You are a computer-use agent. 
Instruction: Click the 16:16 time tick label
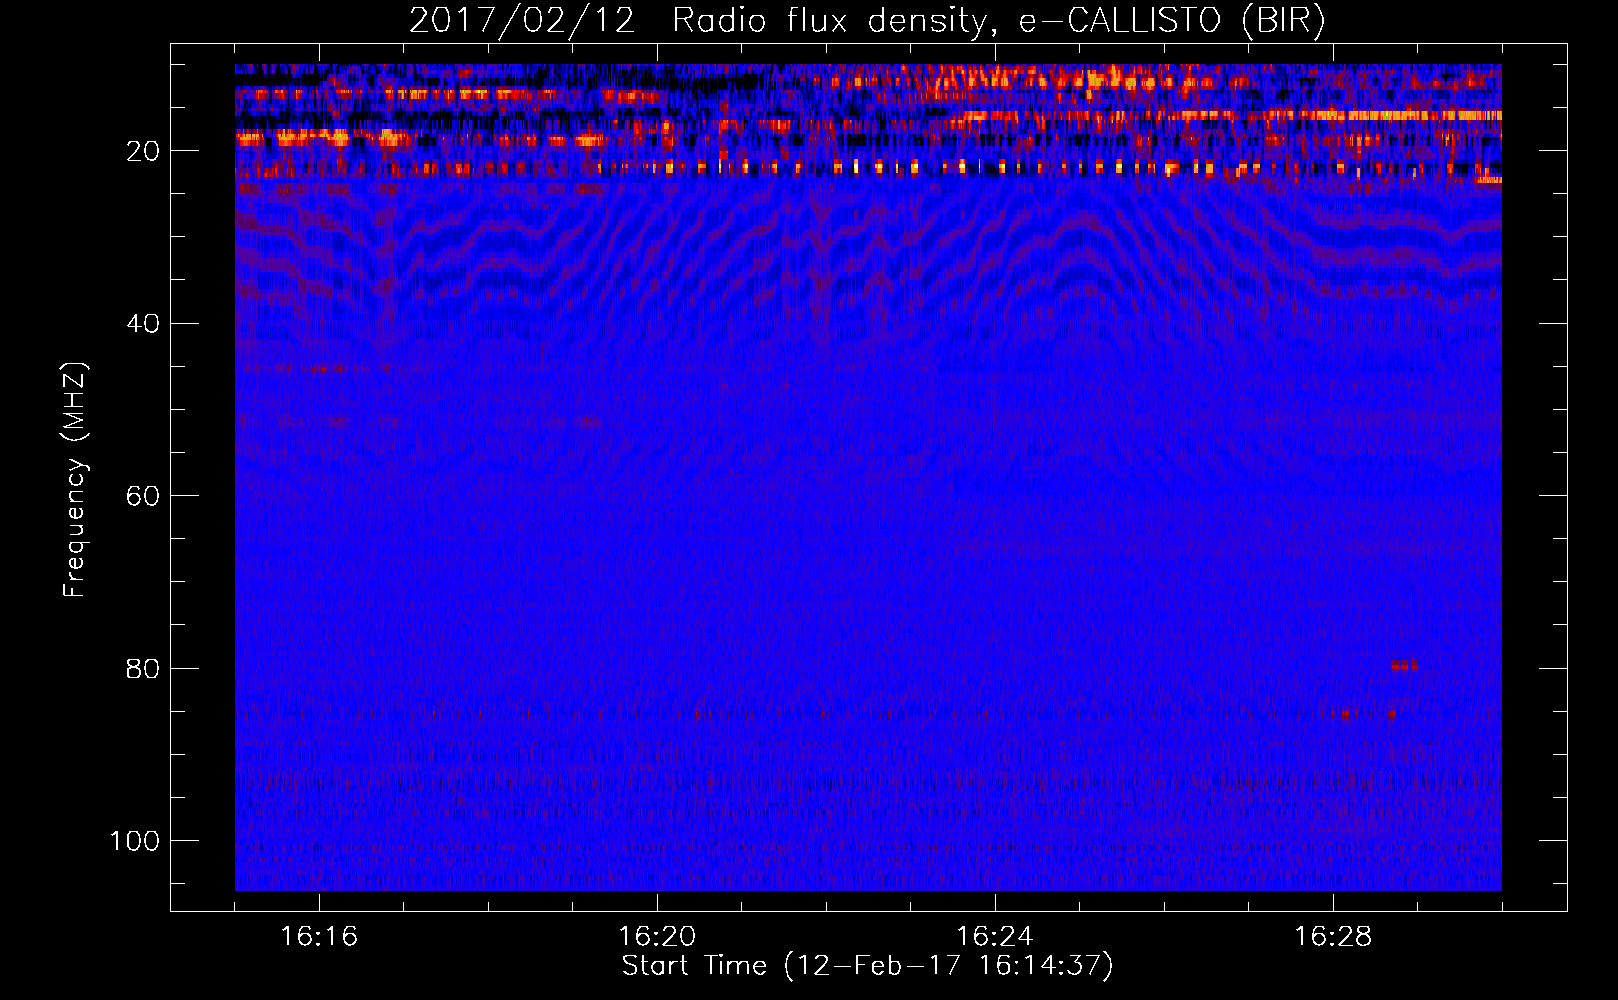tap(319, 937)
